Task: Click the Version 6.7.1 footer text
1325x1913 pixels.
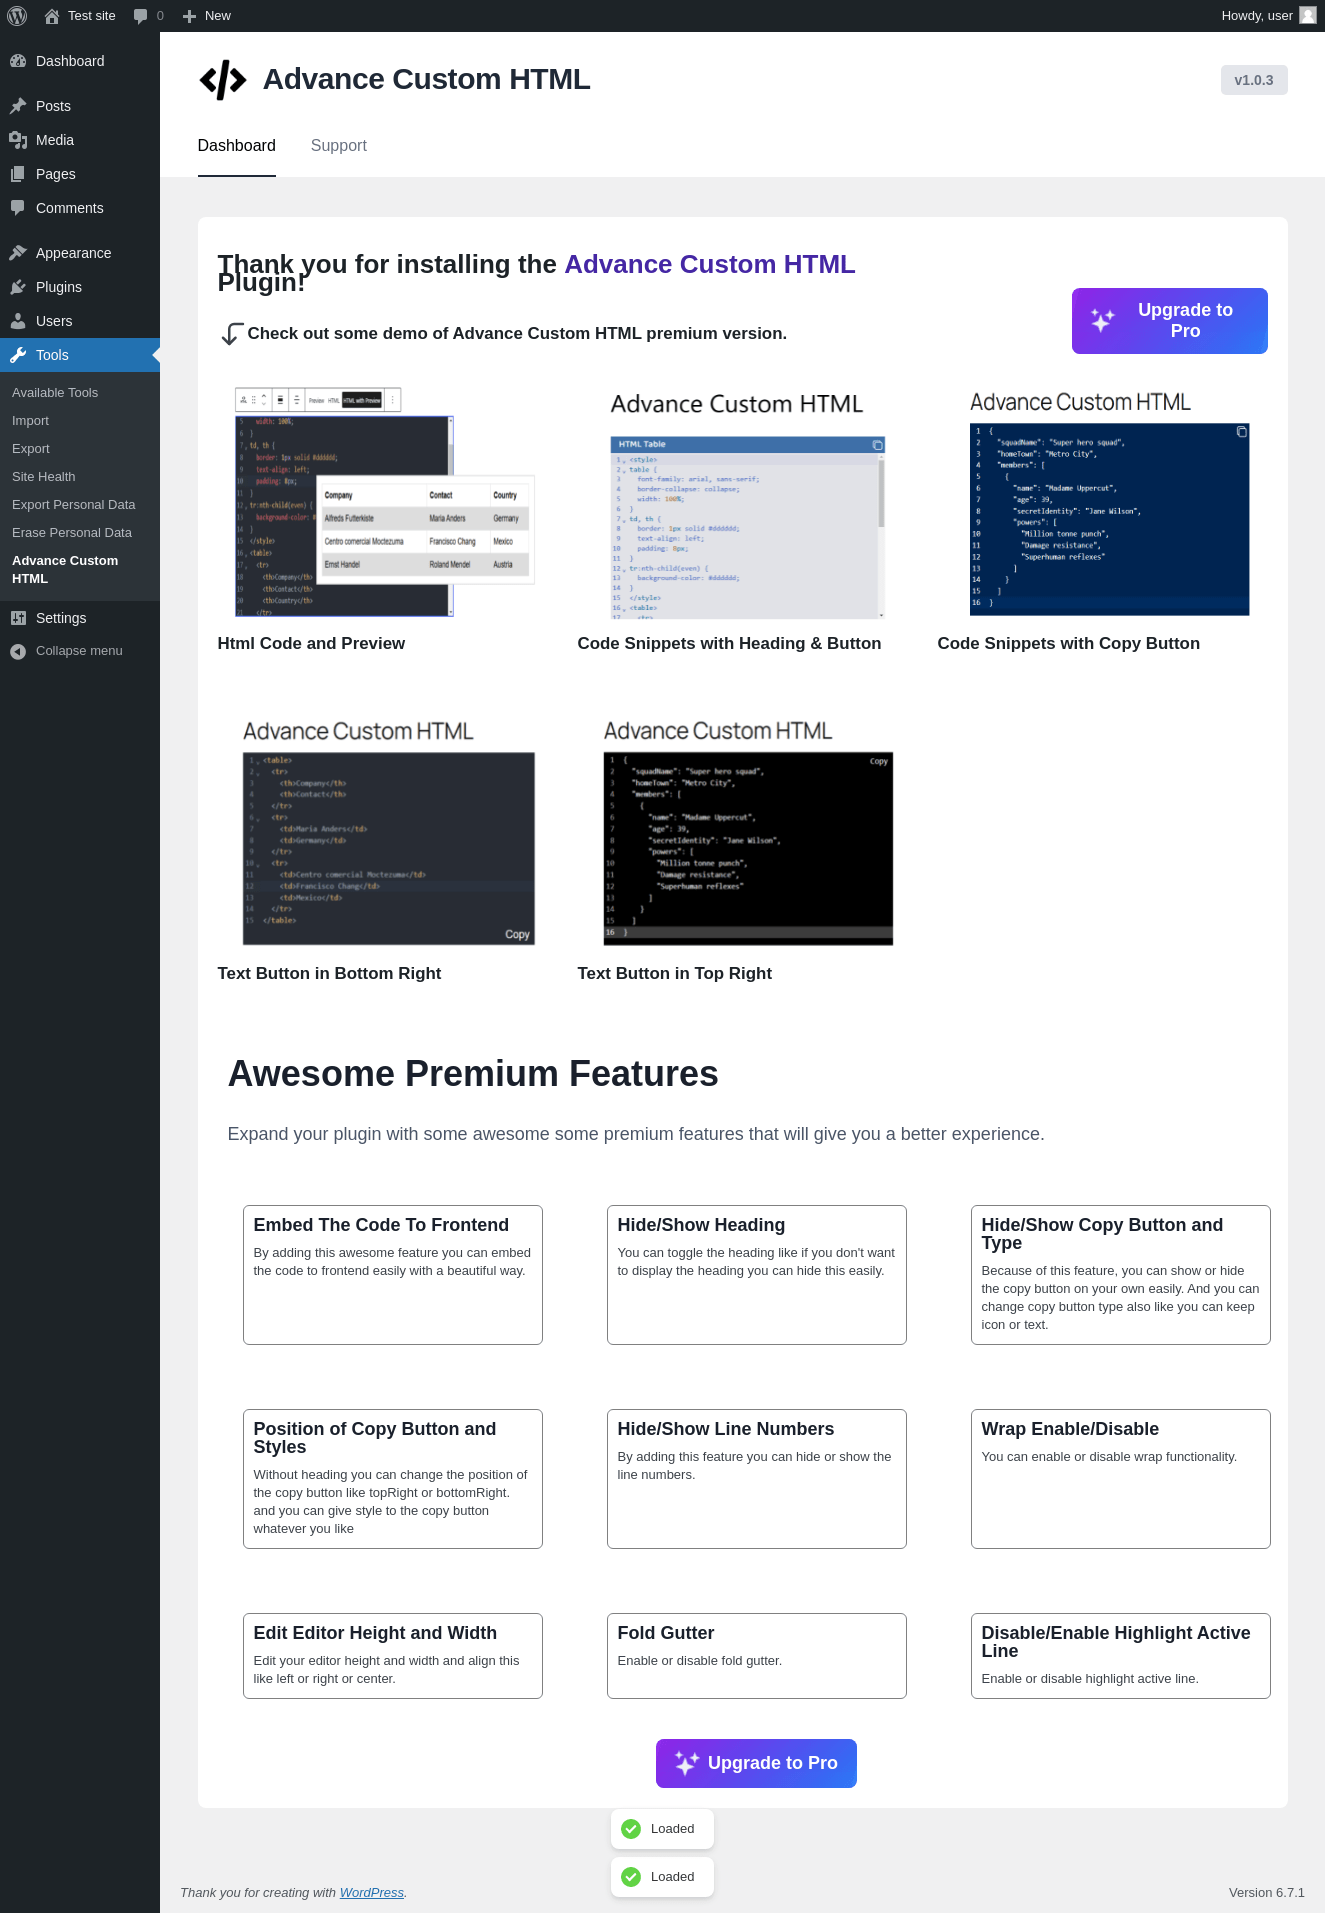Action: click(x=1266, y=1893)
